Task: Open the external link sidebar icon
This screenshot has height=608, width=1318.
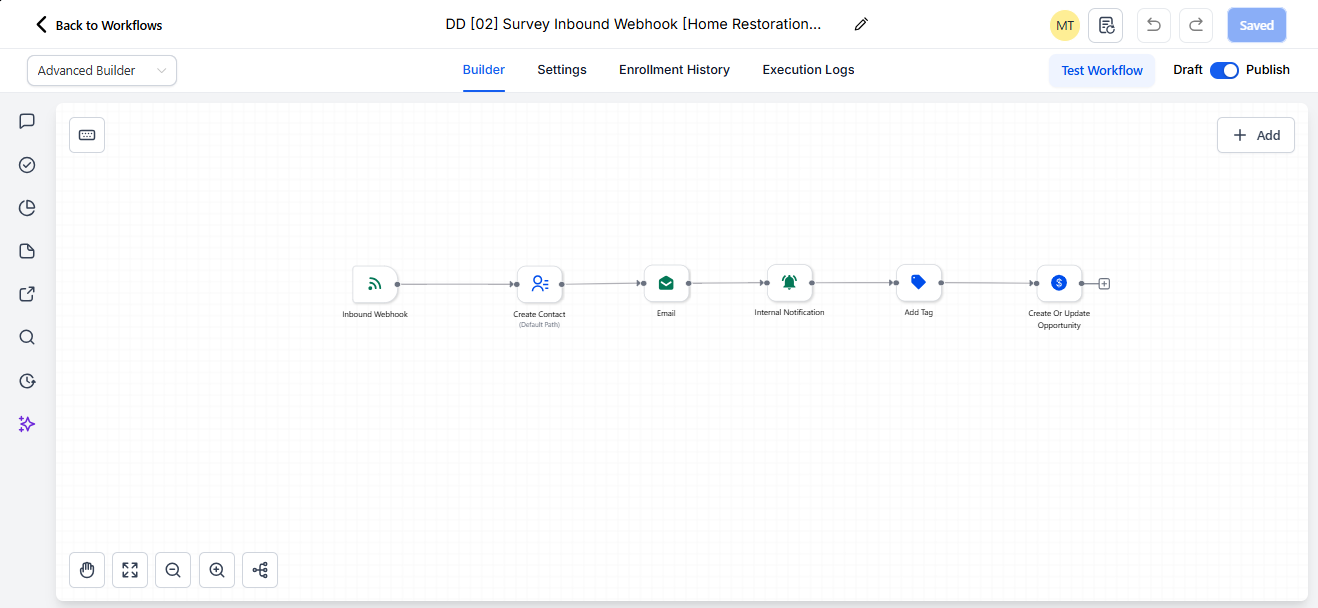Action: (x=27, y=294)
